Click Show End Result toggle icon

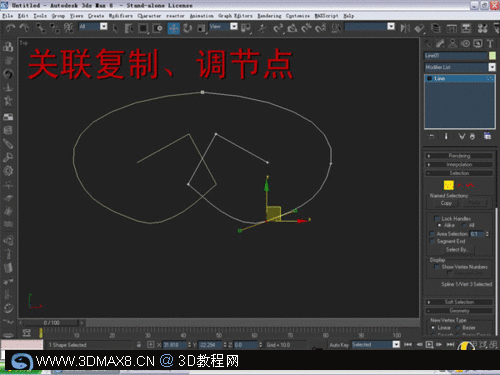coord(446,136)
